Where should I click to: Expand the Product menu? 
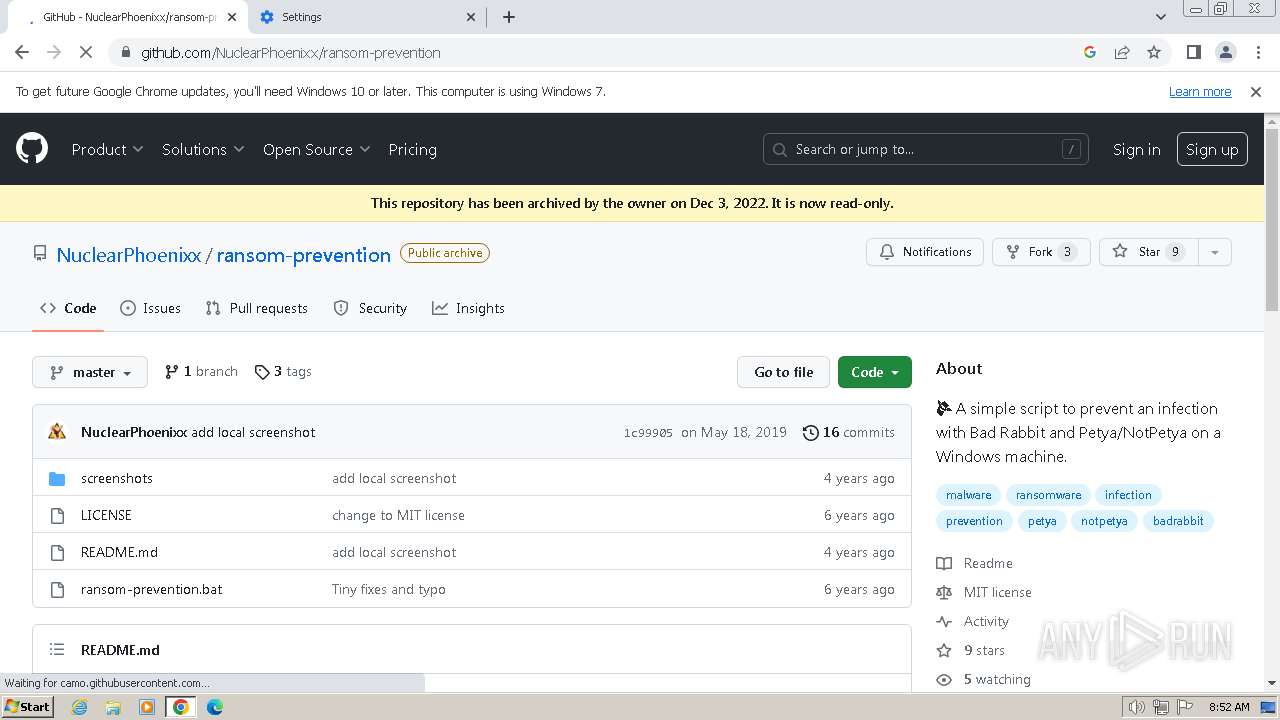108,149
